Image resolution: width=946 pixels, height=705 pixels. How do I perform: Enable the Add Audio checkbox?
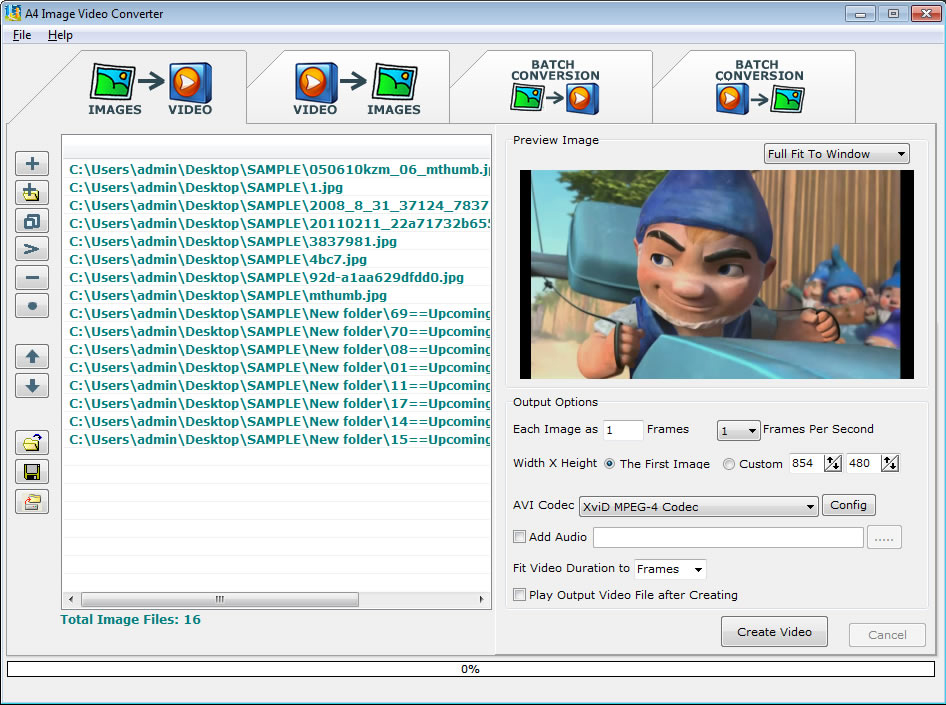519,537
